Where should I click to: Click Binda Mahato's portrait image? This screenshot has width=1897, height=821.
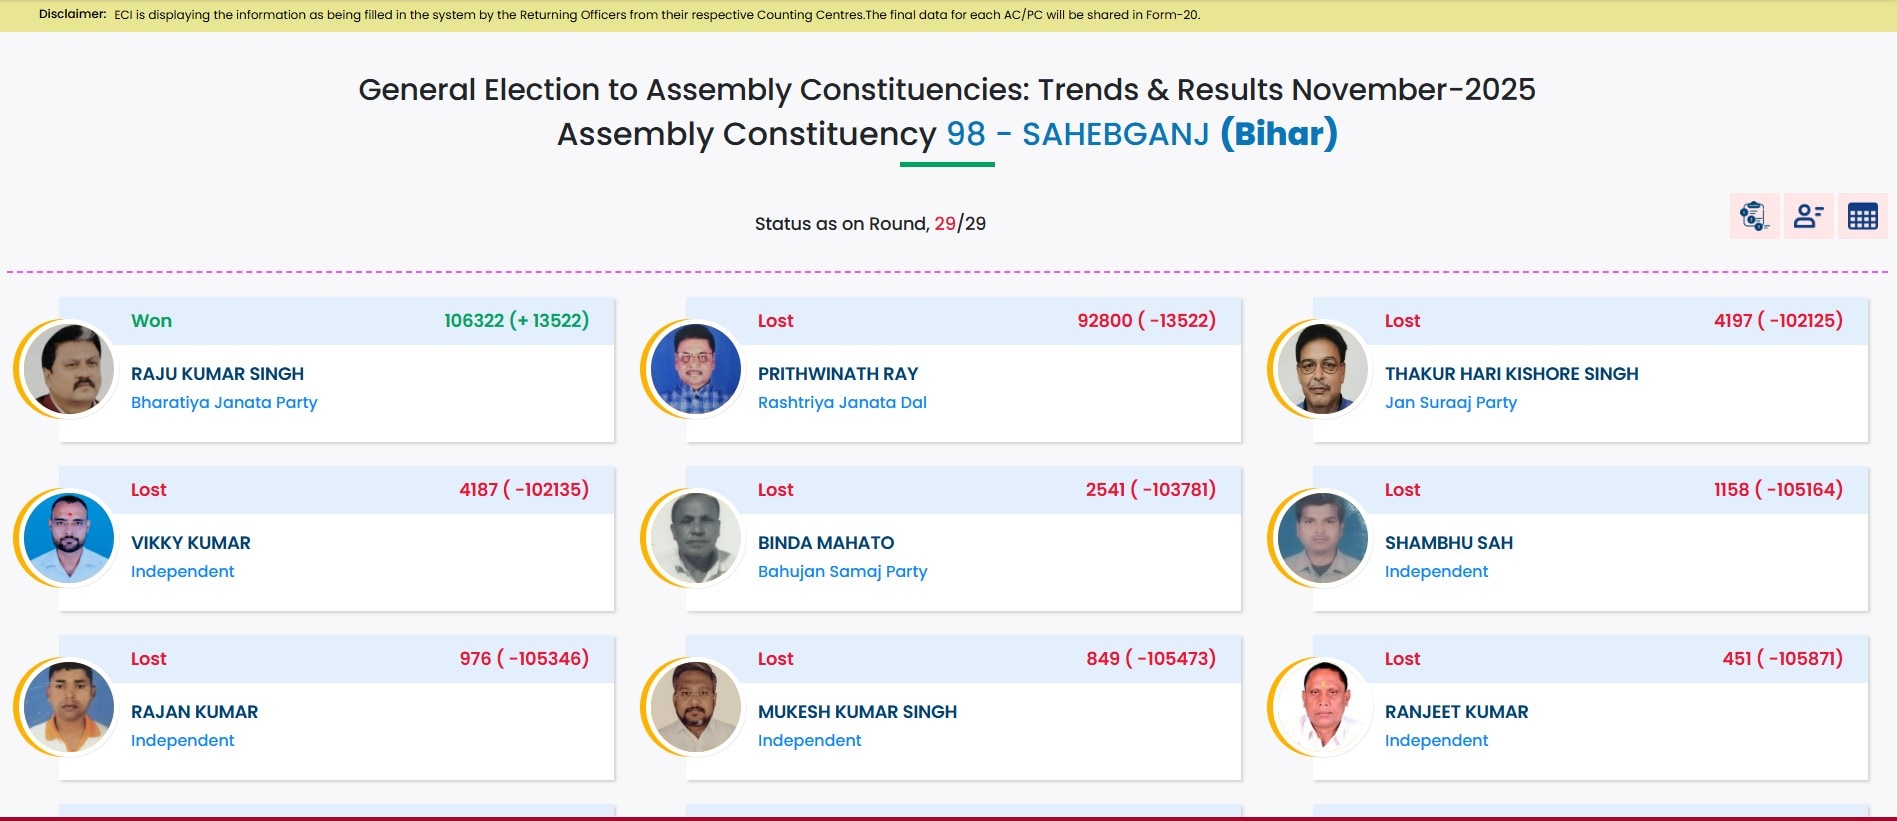tap(695, 538)
